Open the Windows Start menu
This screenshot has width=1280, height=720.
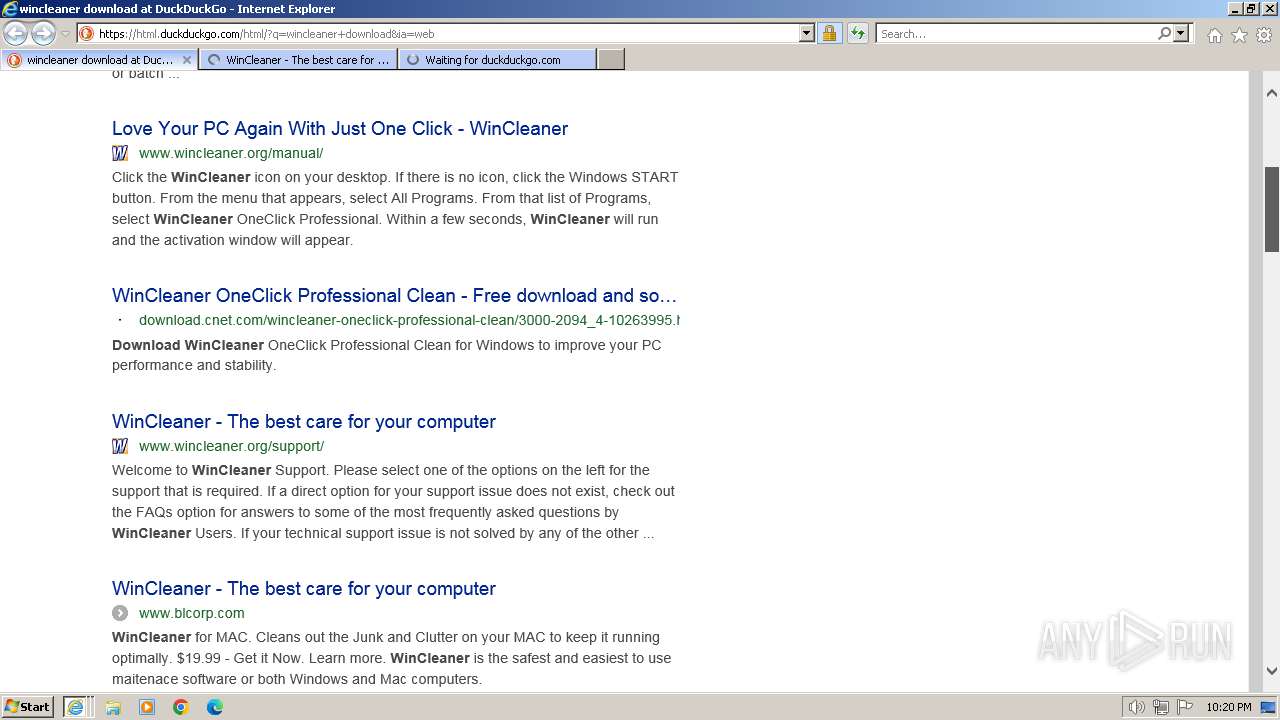pos(28,706)
